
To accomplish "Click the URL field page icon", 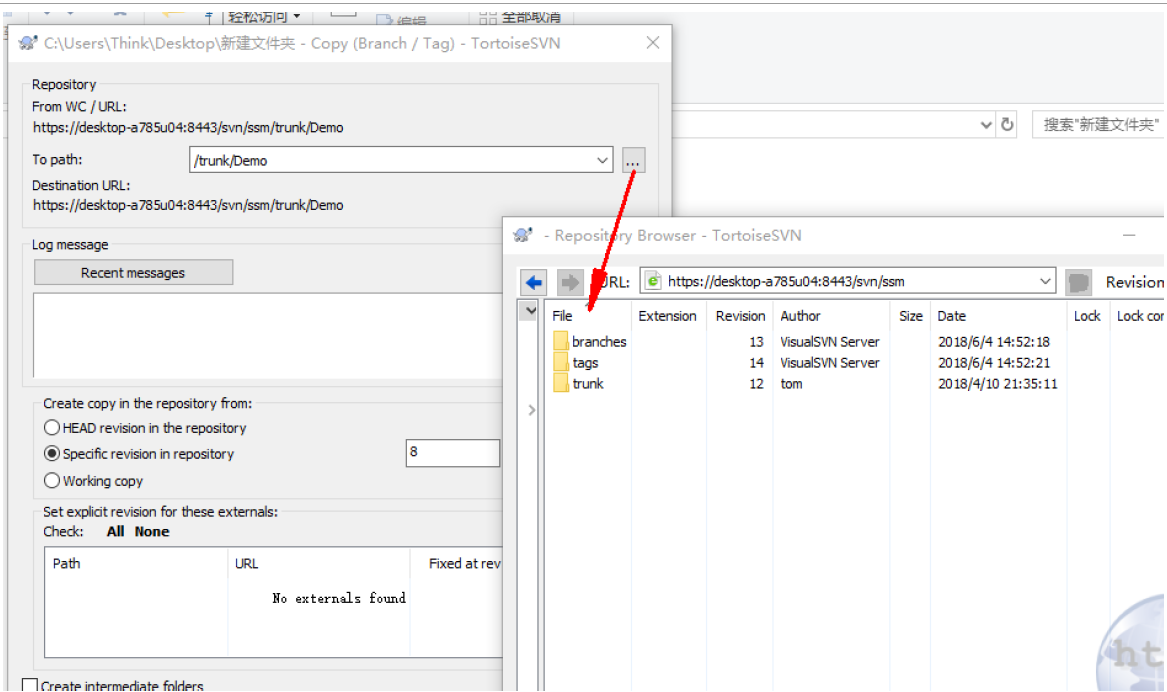I will tap(653, 281).
